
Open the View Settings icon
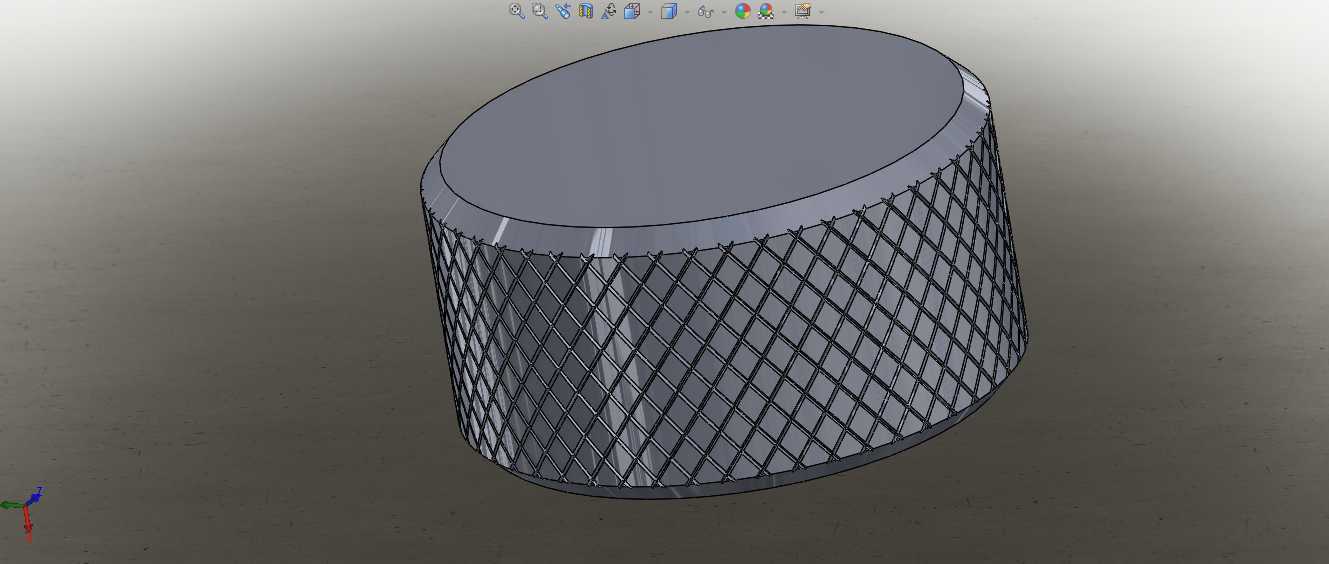[802, 11]
